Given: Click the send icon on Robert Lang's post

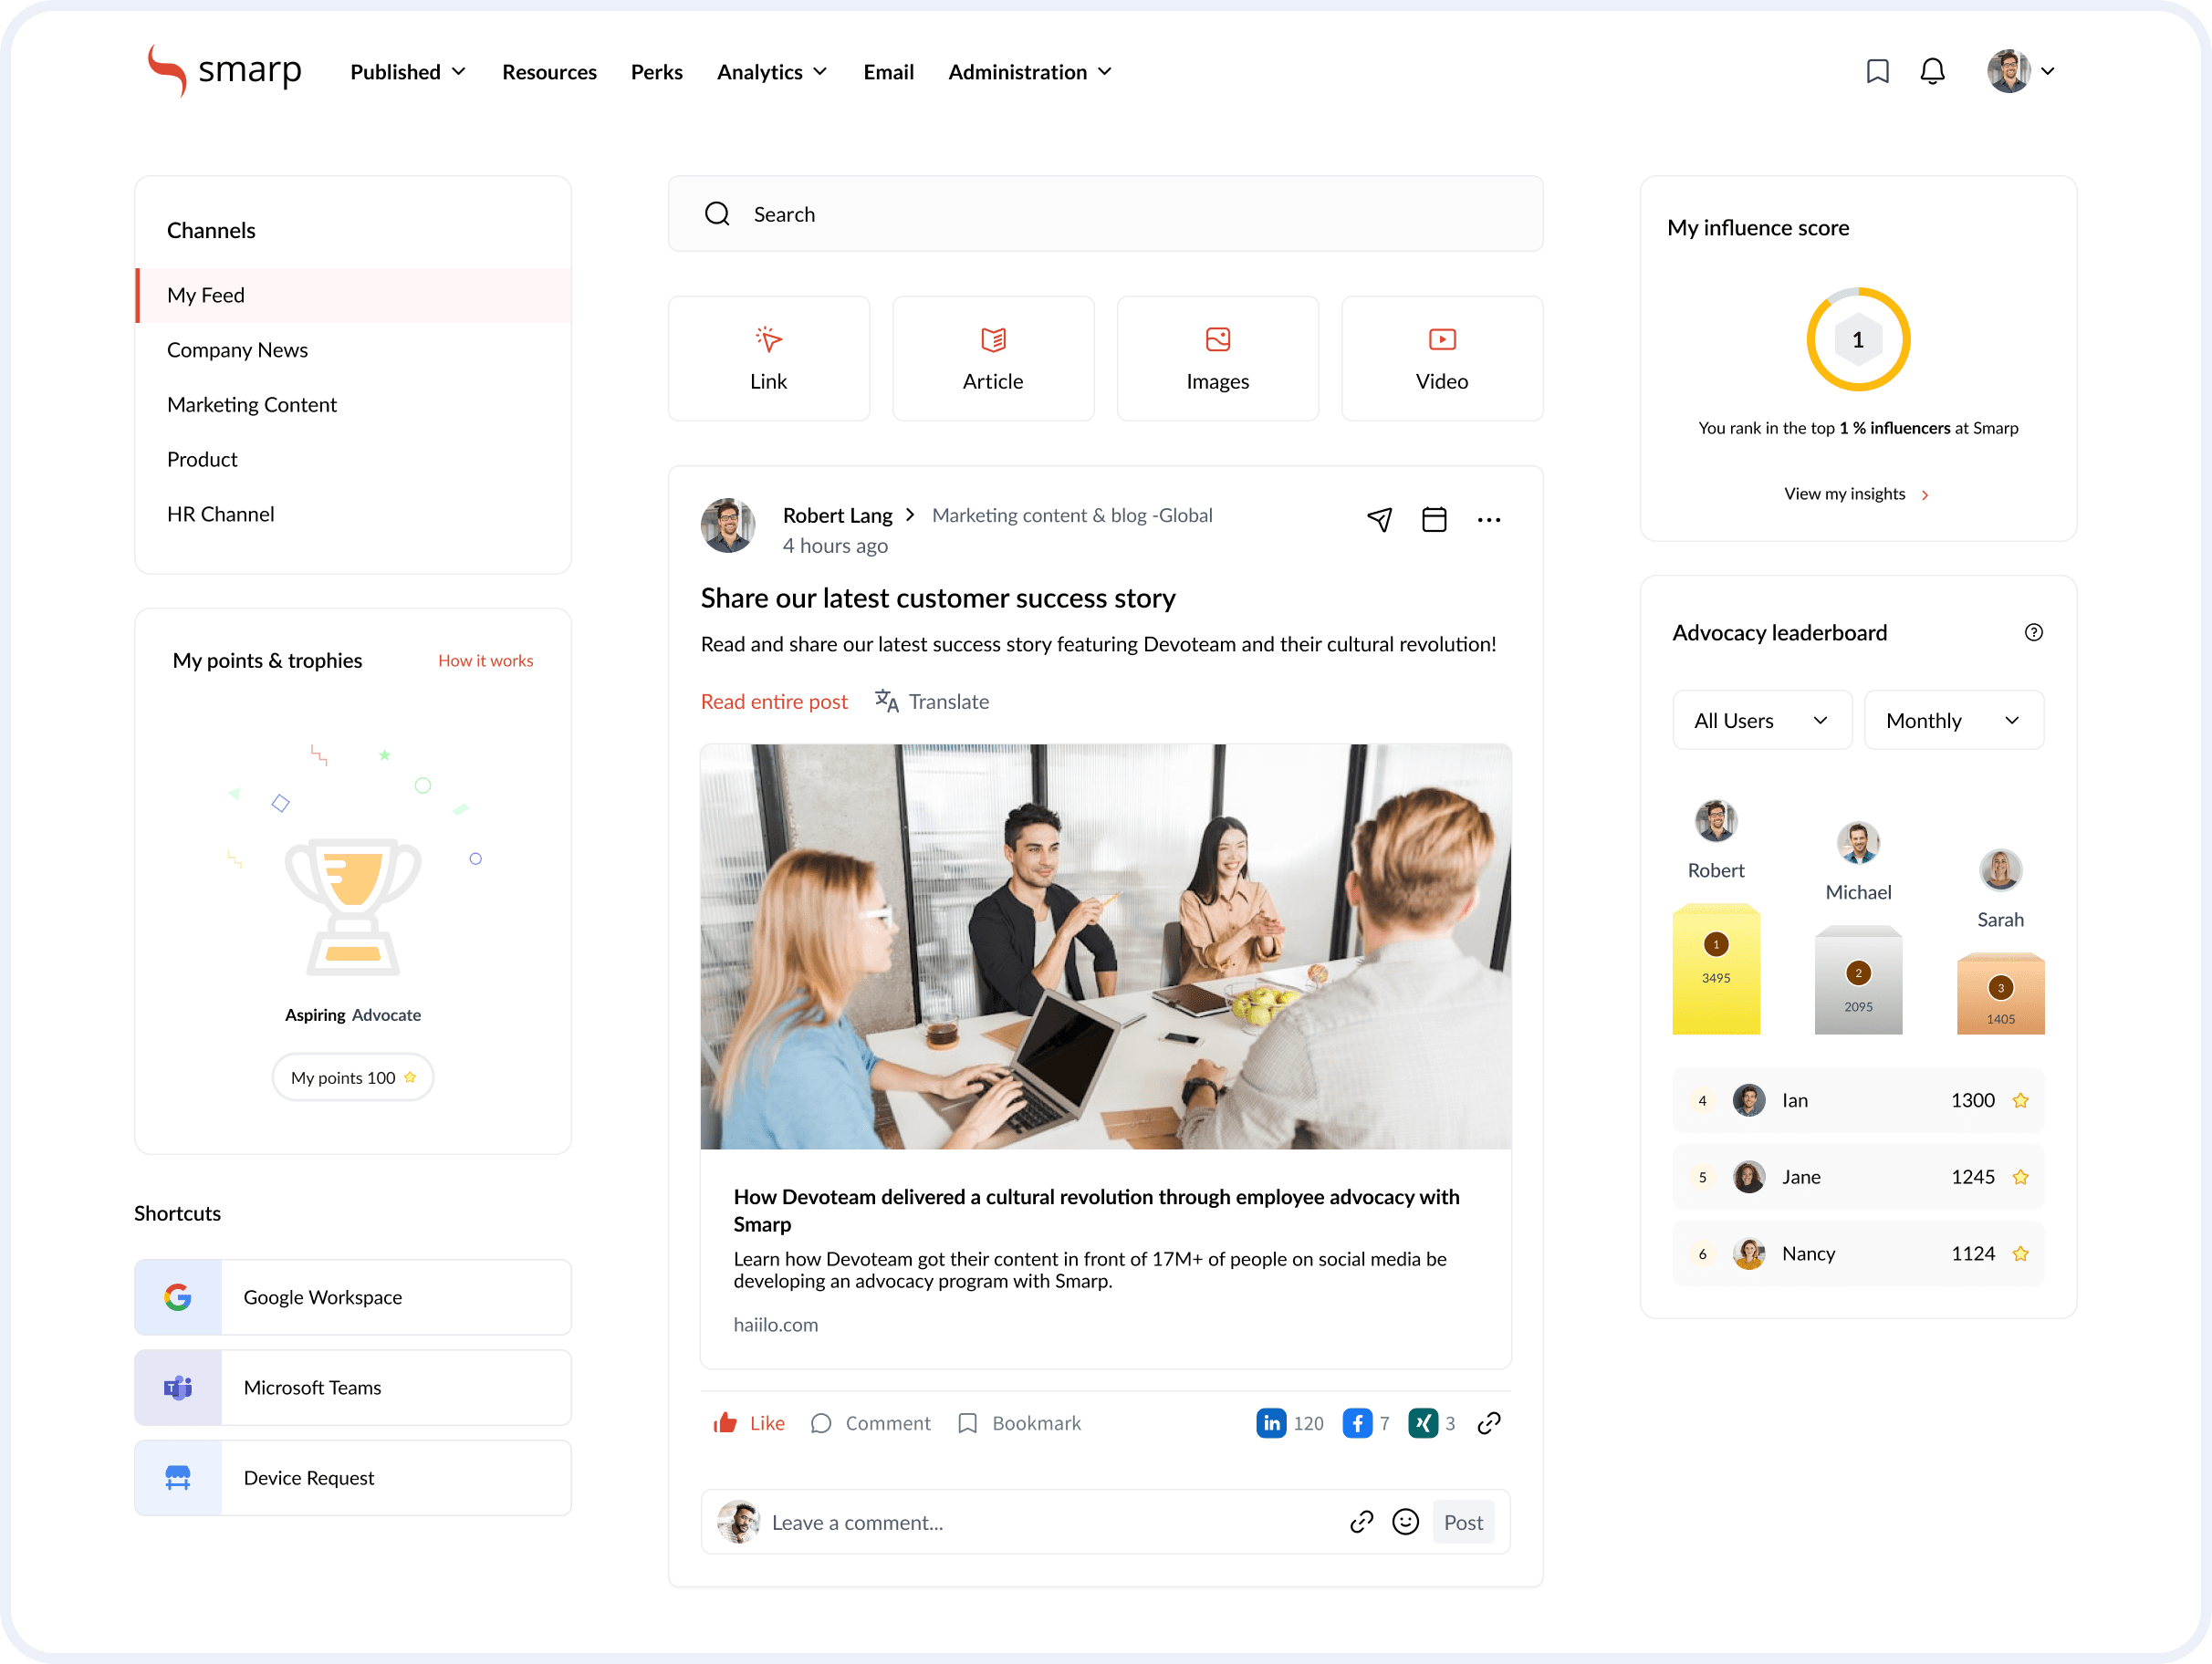Looking at the screenshot, I should pyautogui.click(x=1379, y=519).
